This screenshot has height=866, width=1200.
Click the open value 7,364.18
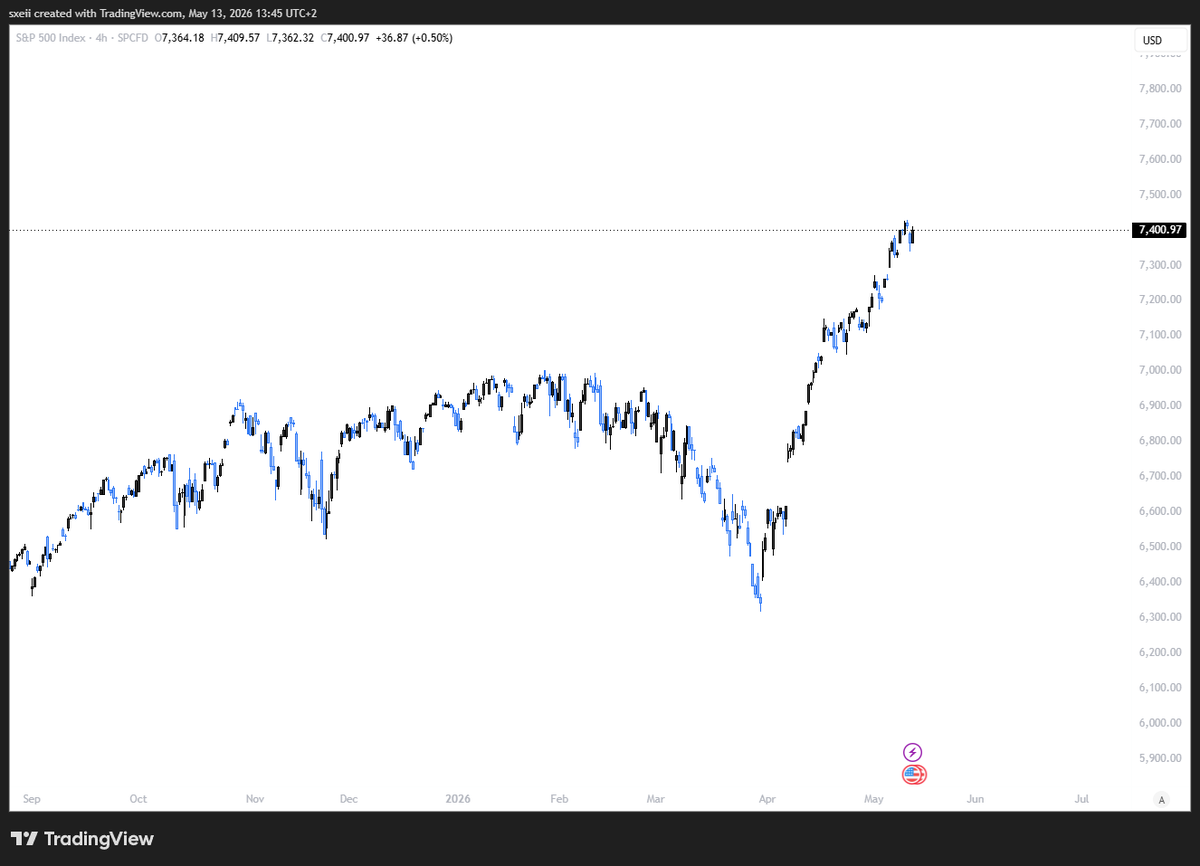click(x=181, y=38)
